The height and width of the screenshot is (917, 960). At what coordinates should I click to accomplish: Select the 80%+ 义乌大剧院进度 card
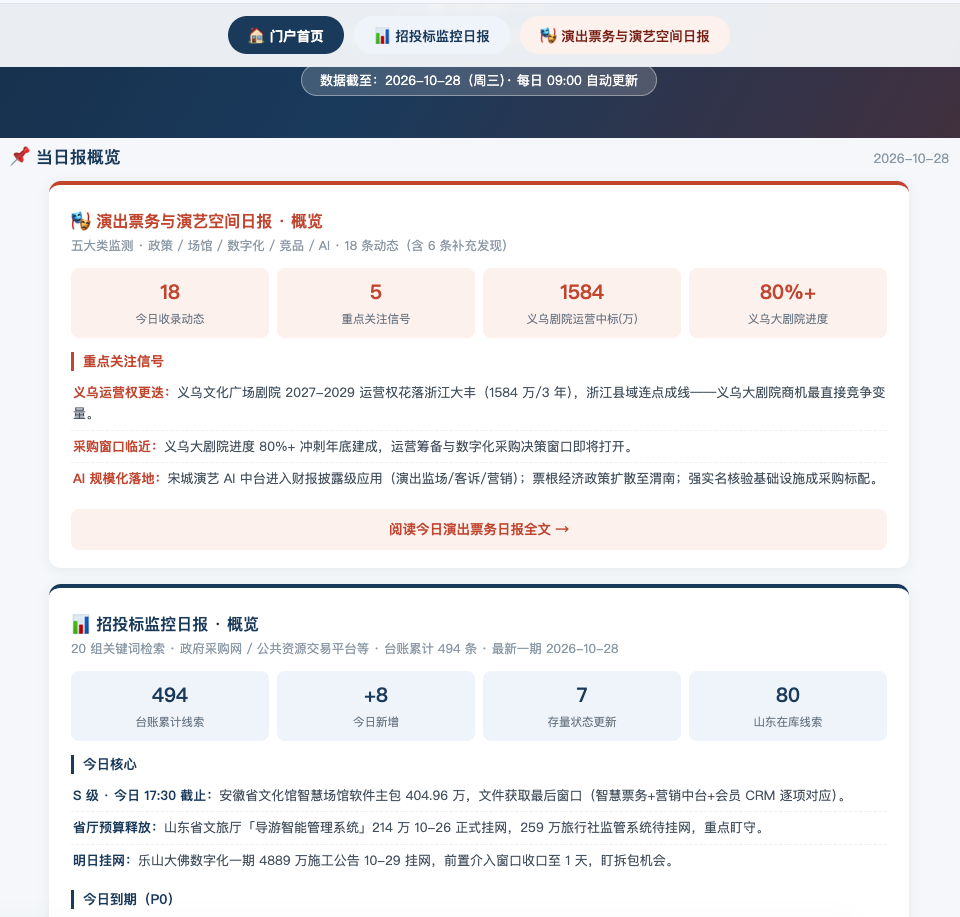point(788,302)
